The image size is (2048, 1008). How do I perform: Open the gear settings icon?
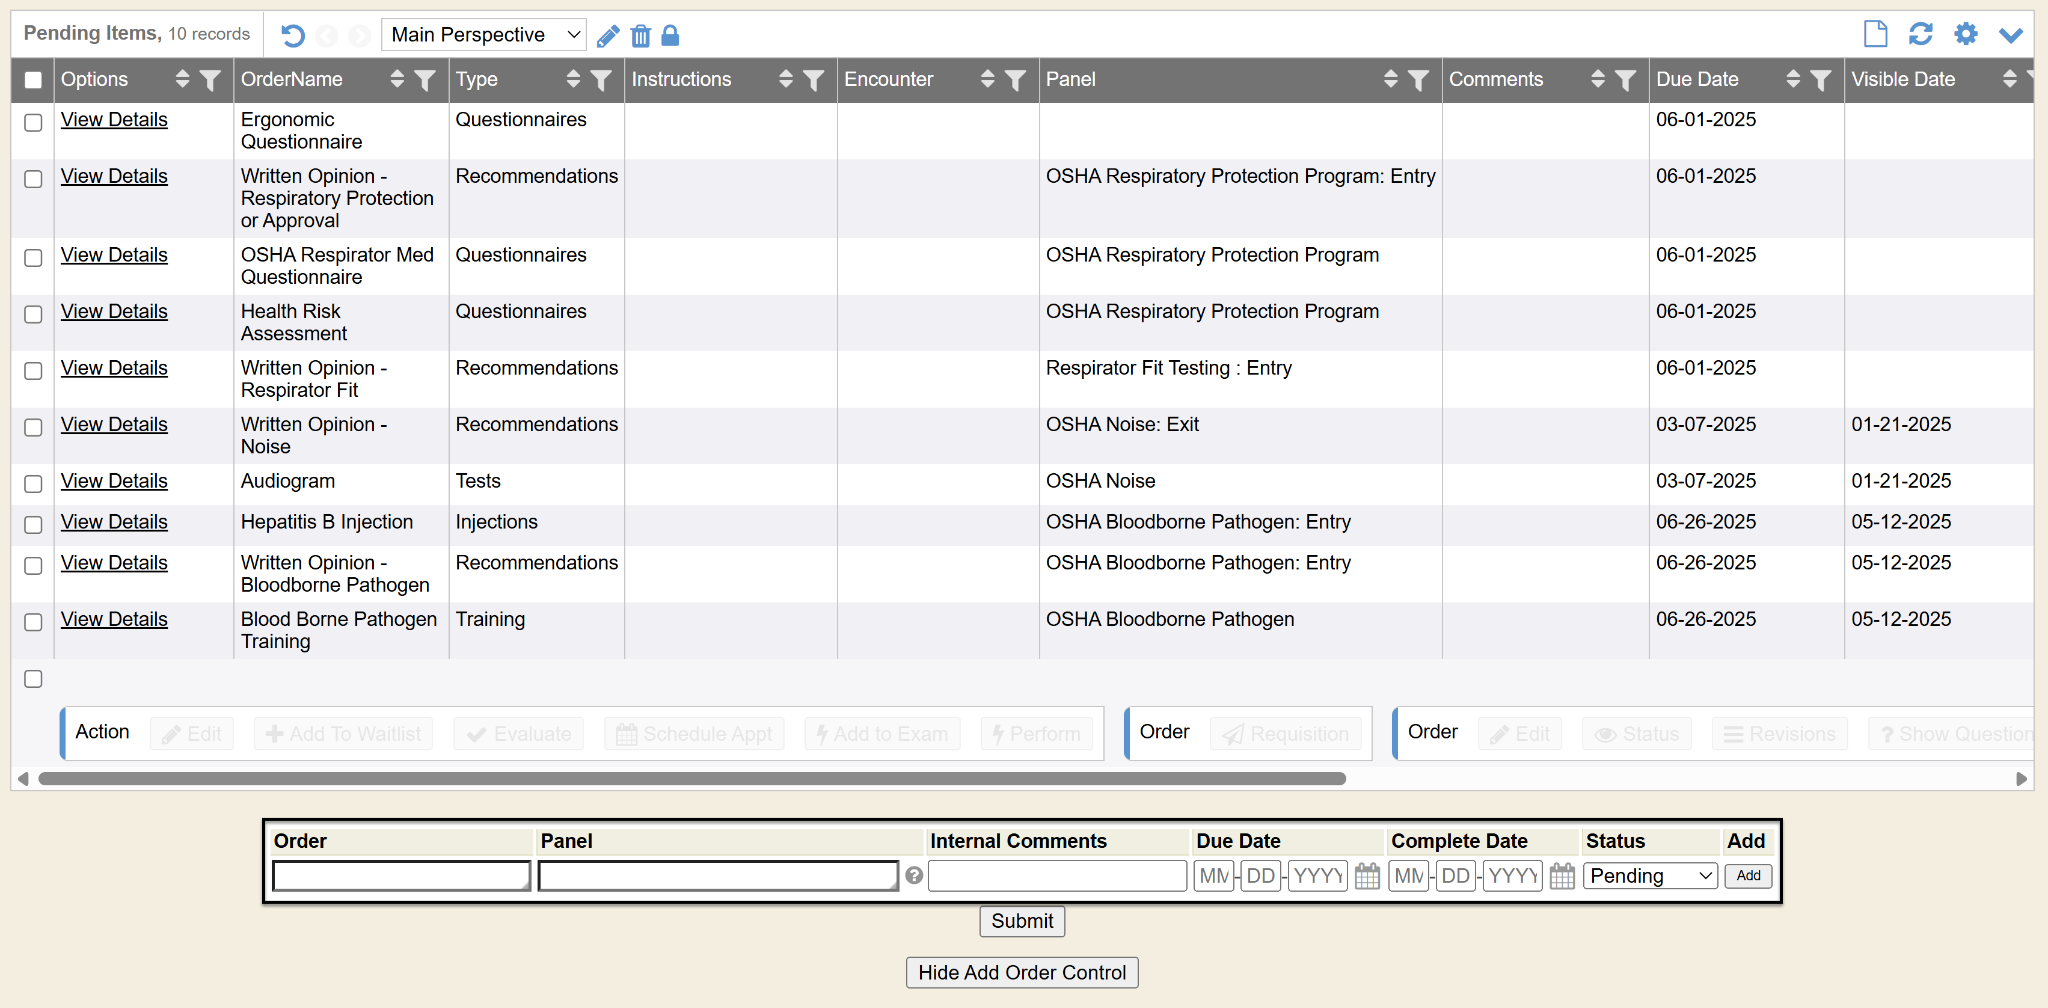click(1965, 34)
